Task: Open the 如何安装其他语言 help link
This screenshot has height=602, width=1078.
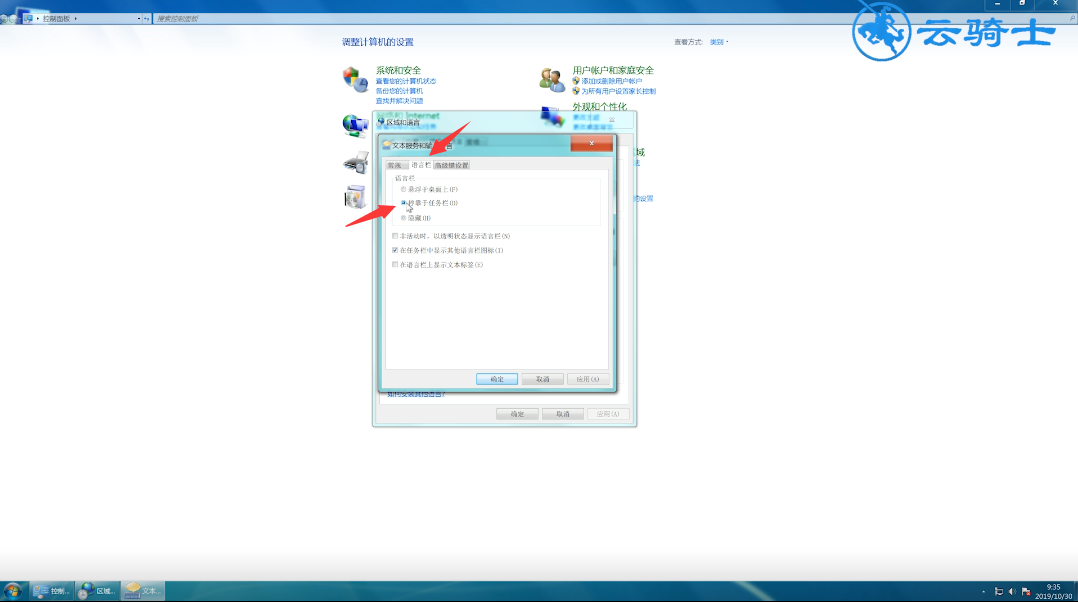Action: click(x=416, y=394)
